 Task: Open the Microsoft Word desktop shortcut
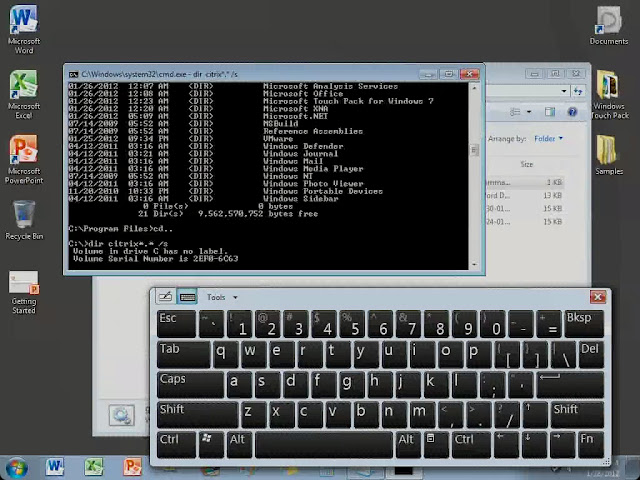(24, 29)
